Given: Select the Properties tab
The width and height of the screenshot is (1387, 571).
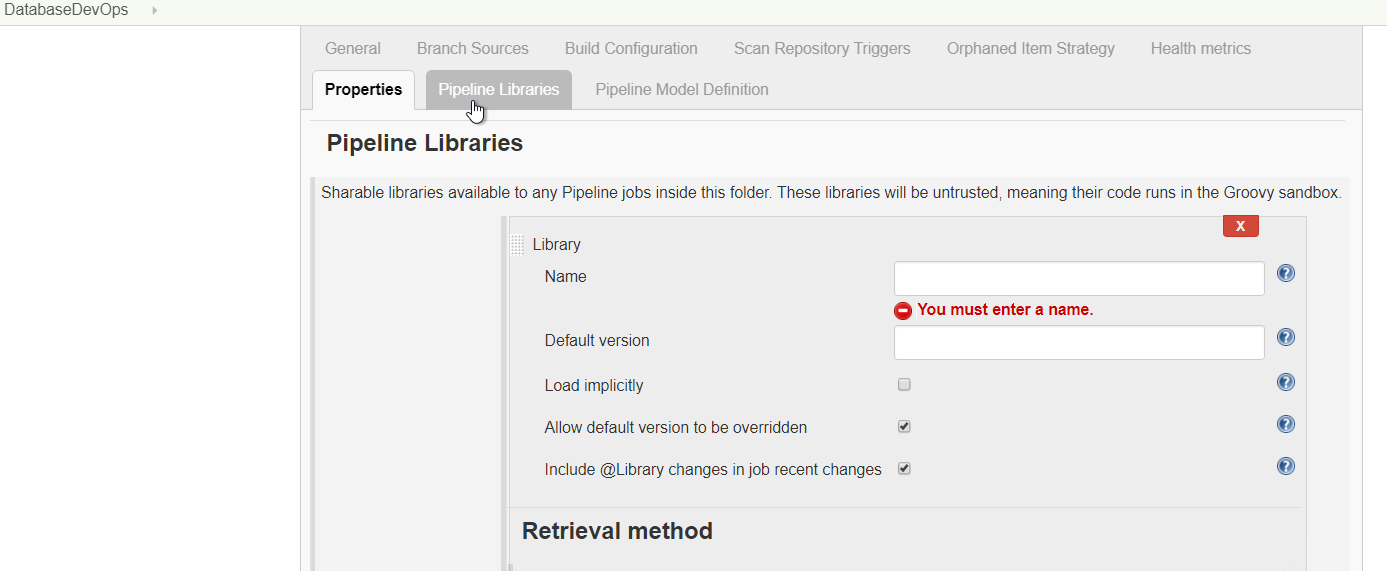Looking at the screenshot, I should pyautogui.click(x=363, y=89).
